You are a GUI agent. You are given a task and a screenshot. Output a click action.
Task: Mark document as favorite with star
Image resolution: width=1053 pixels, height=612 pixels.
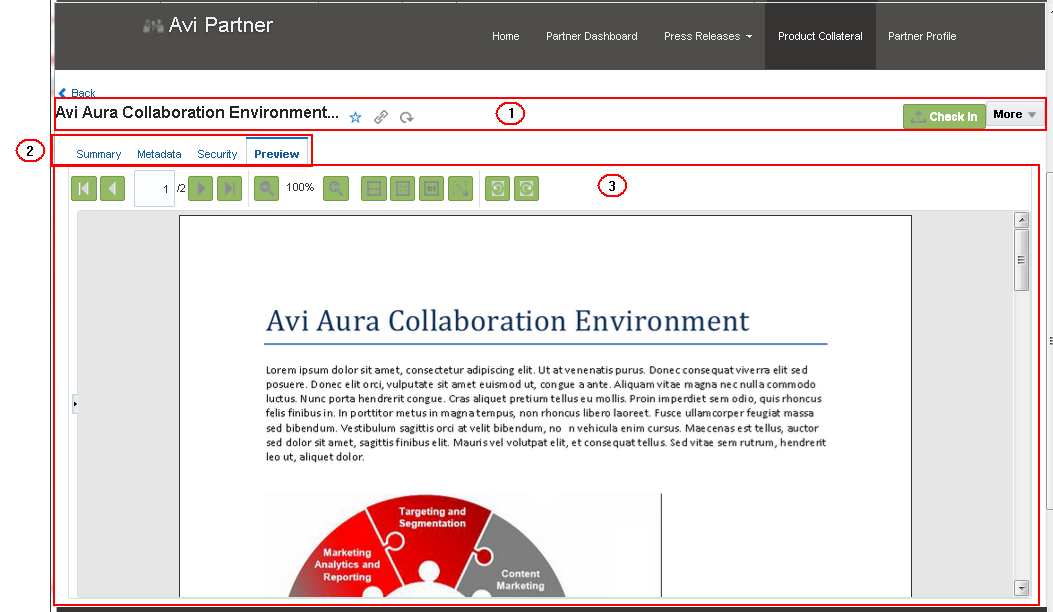[355, 118]
